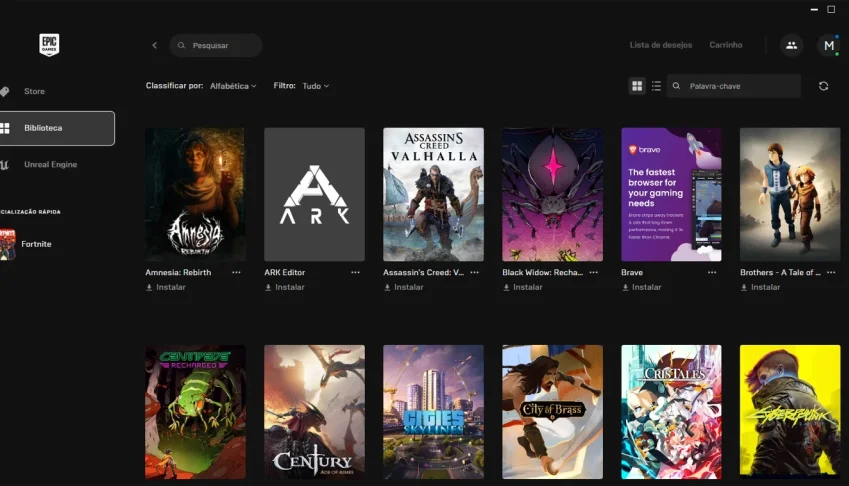This screenshot has height=486, width=849.
Task: Click the Brave title text
Action: pos(632,272)
